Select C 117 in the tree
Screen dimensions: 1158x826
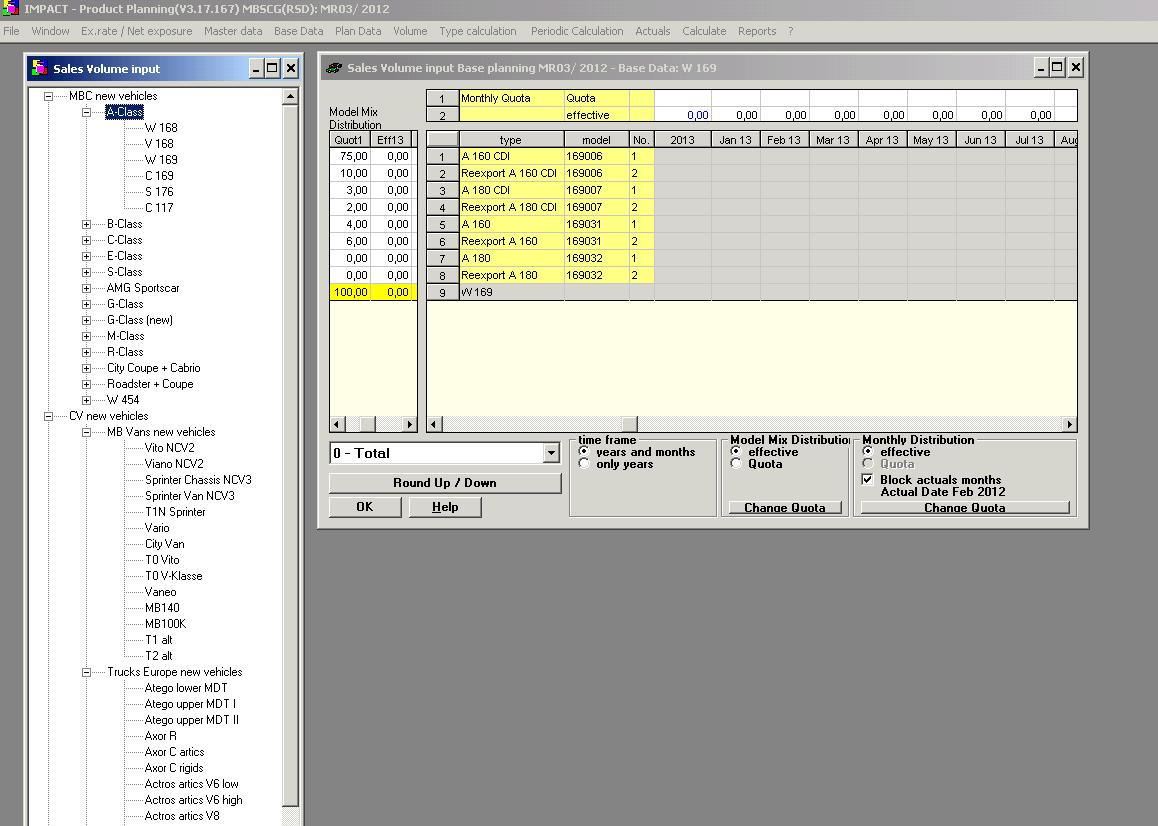click(x=159, y=208)
